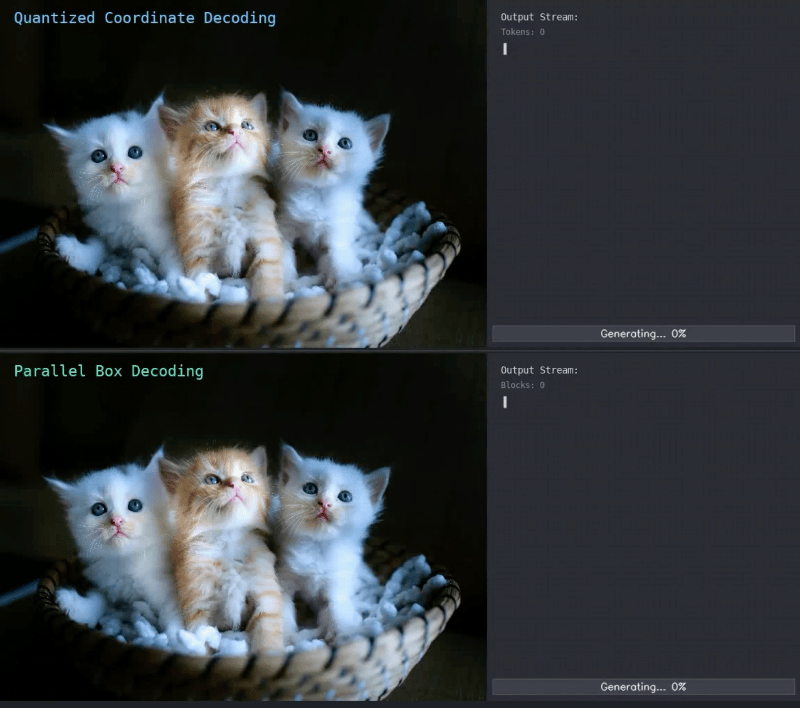
Task: Click the kitten image under Parallel Box Decoding
Action: coord(243,527)
